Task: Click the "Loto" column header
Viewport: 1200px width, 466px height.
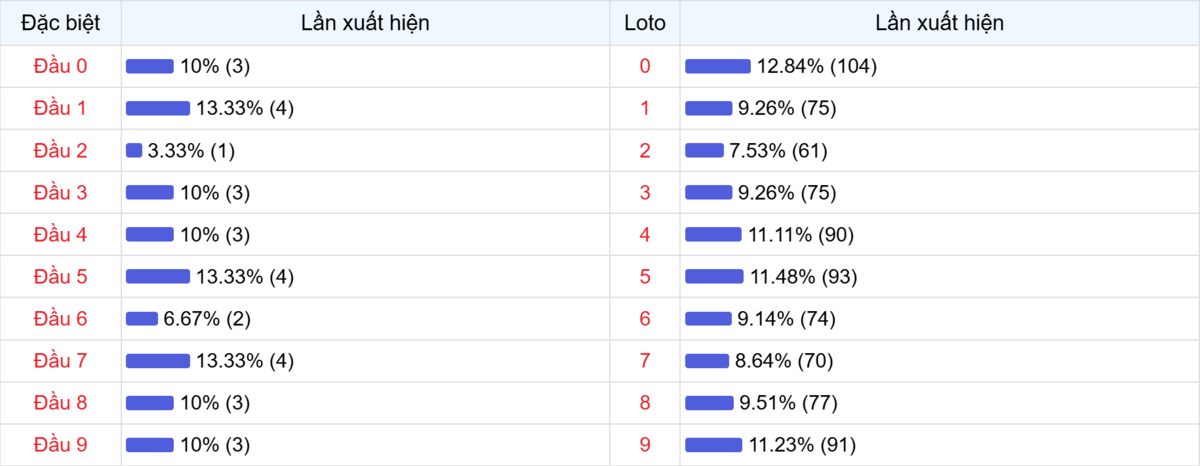Action: coord(645,23)
